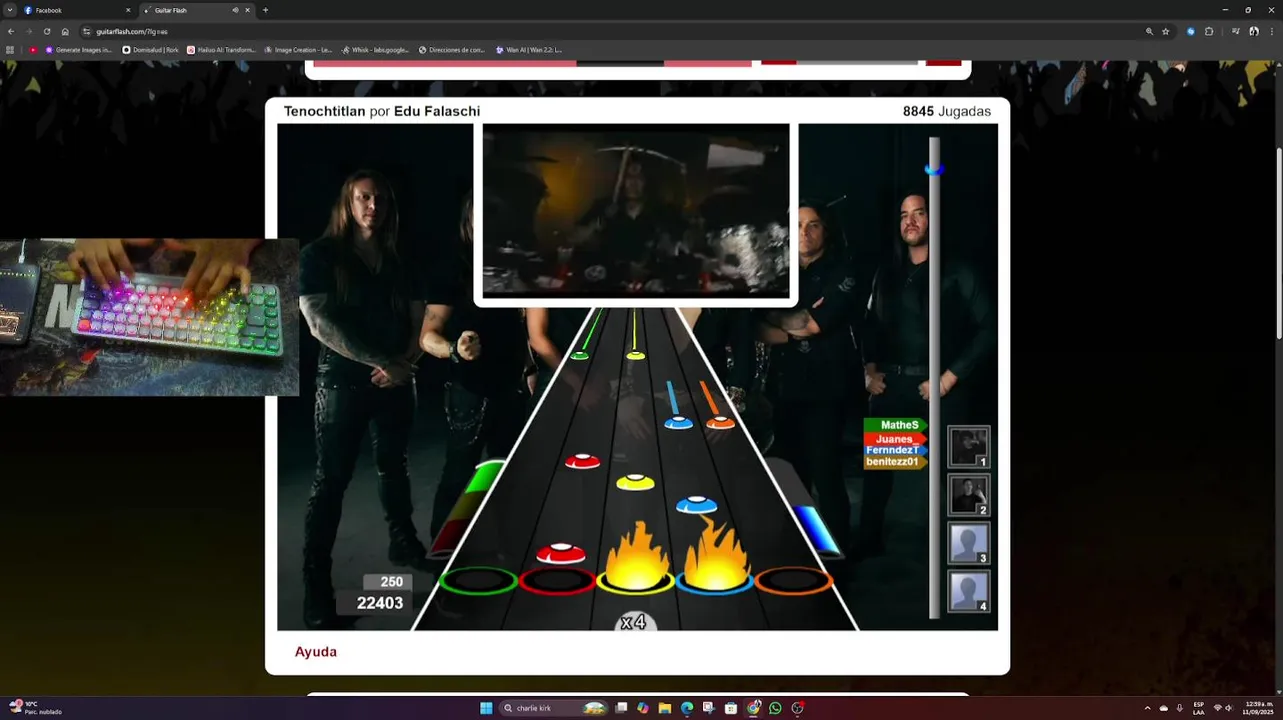Screen dimensions: 1283x720
Task: Close the Facebook tab
Action: click(128, 10)
